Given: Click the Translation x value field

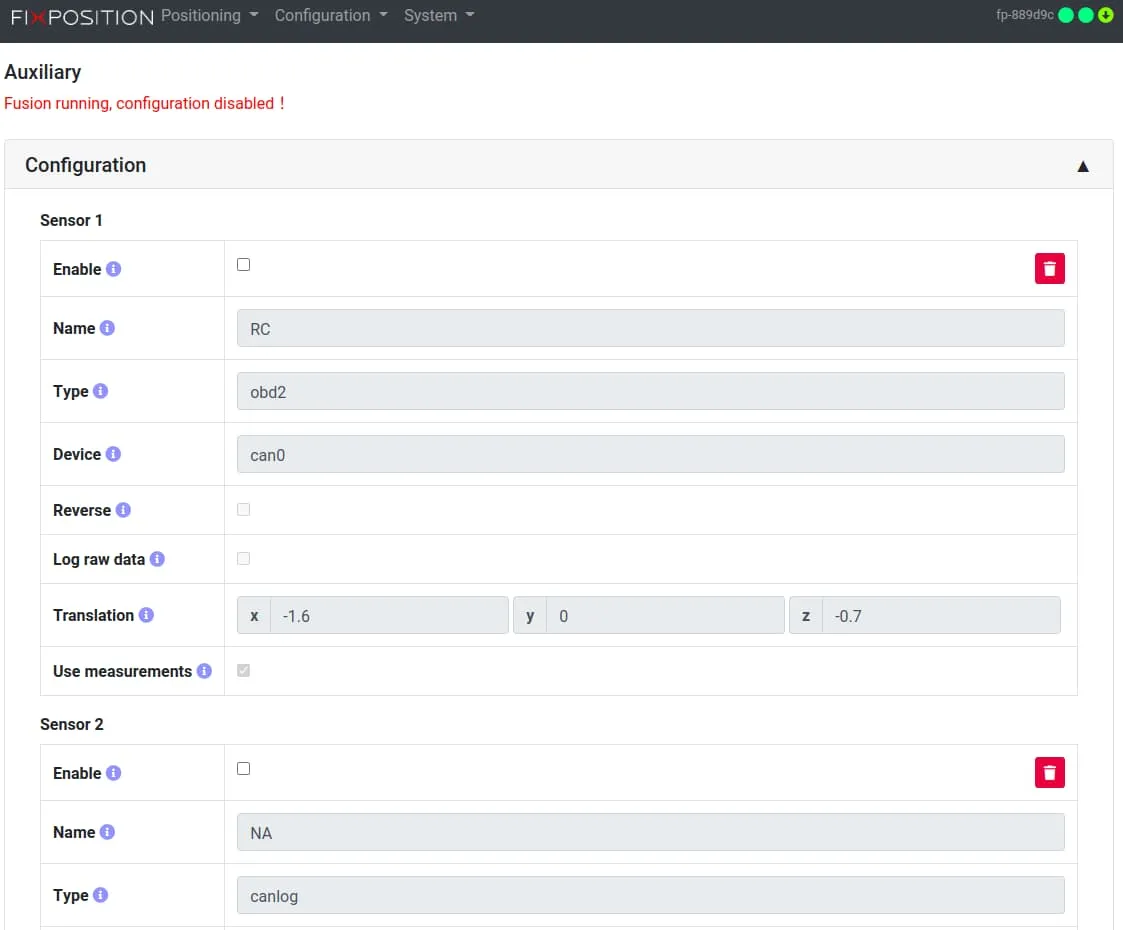Looking at the screenshot, I should (x=388, y=616).
